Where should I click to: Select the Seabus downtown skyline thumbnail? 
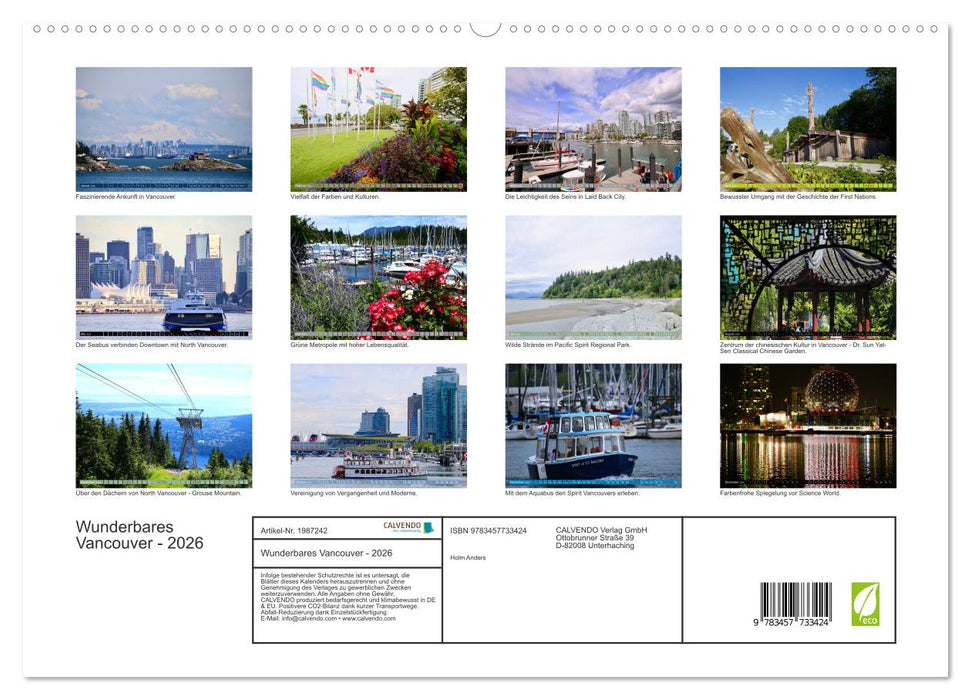163,277
